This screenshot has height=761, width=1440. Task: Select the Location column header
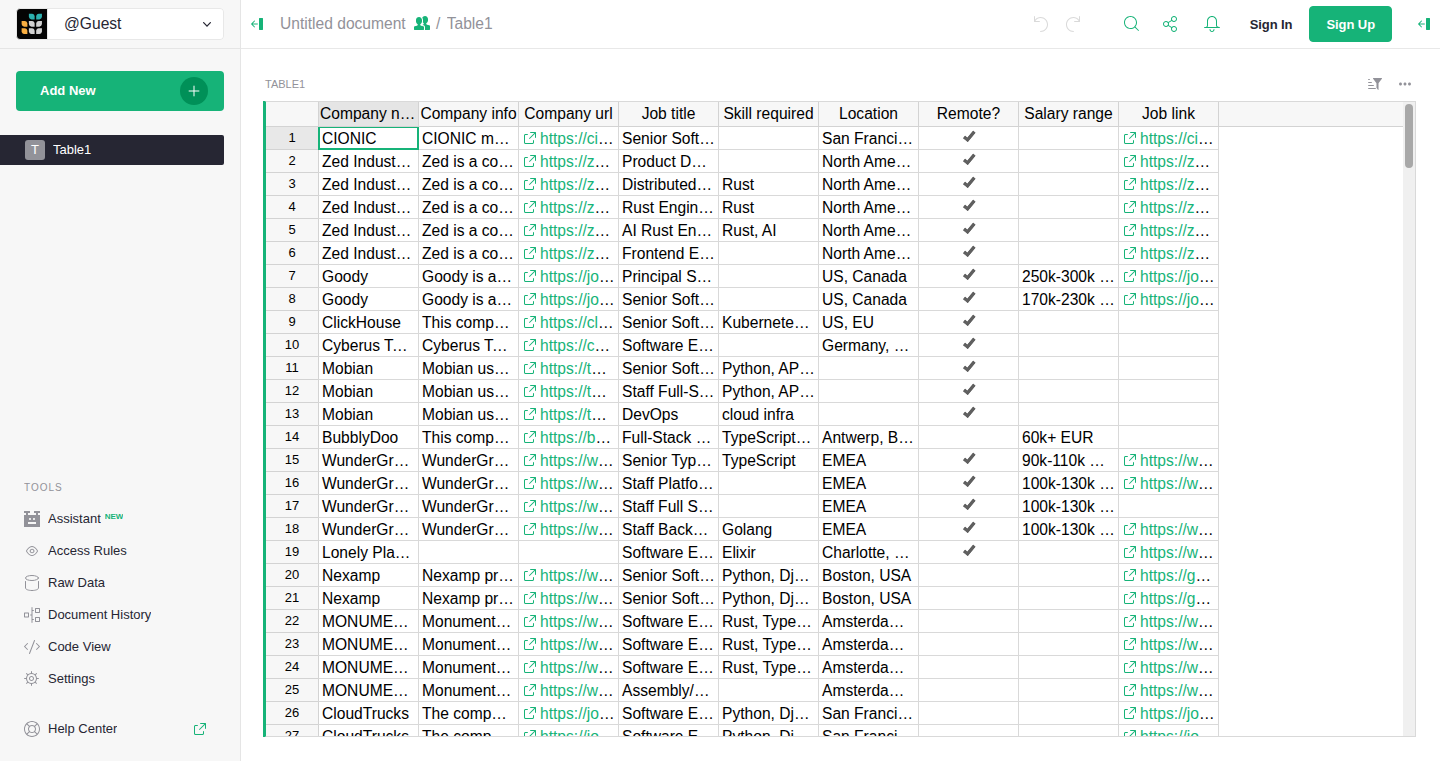pyautogui.click(x=868, y=114)
